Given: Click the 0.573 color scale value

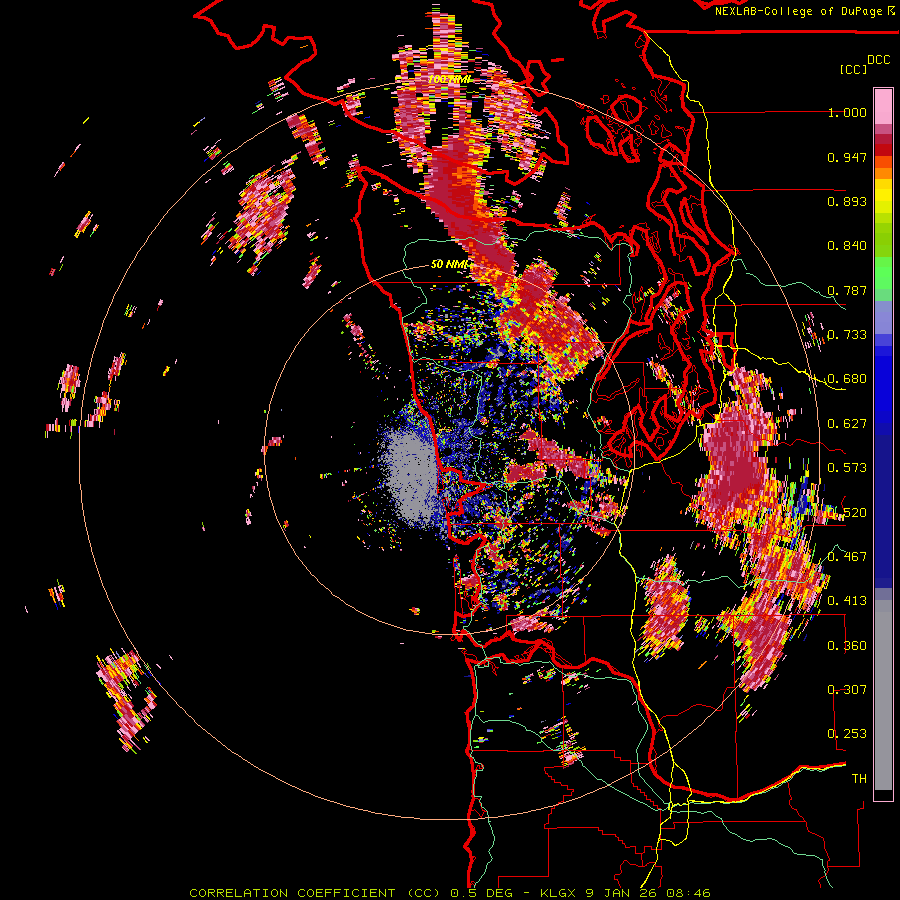Looking at the screenshot, I should point(847,468).
